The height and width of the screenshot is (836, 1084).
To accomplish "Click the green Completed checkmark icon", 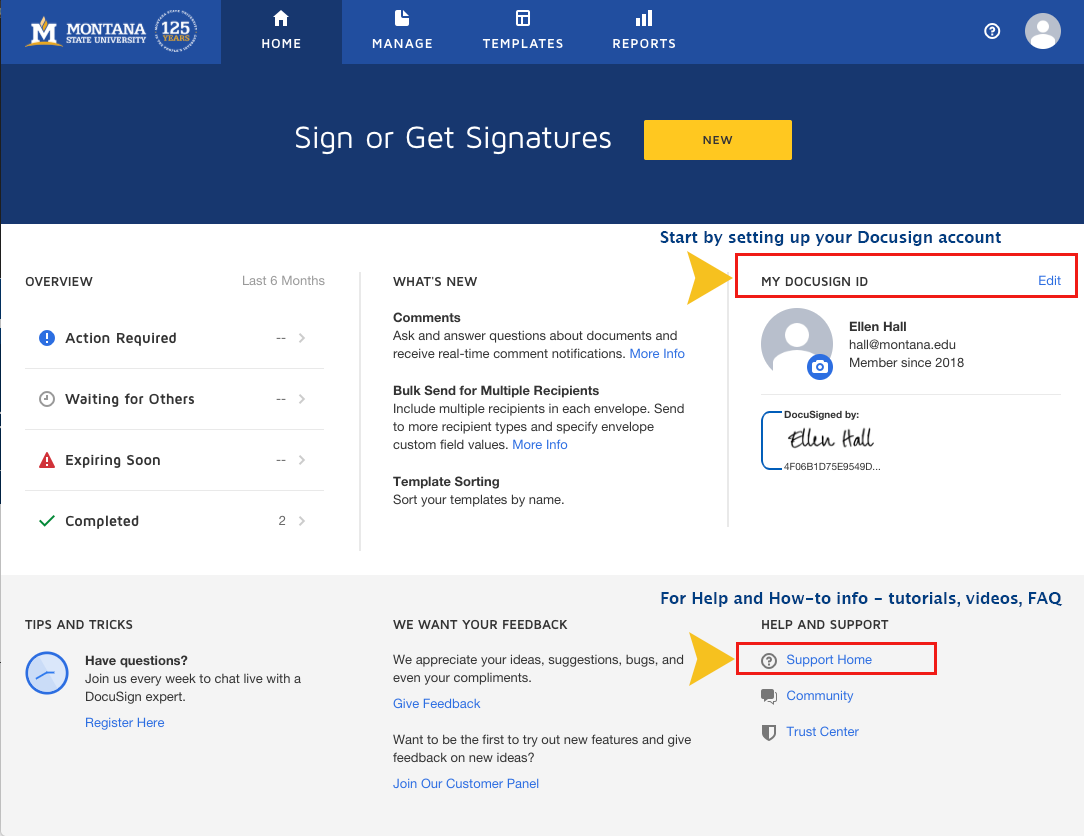I will (46, 521).
